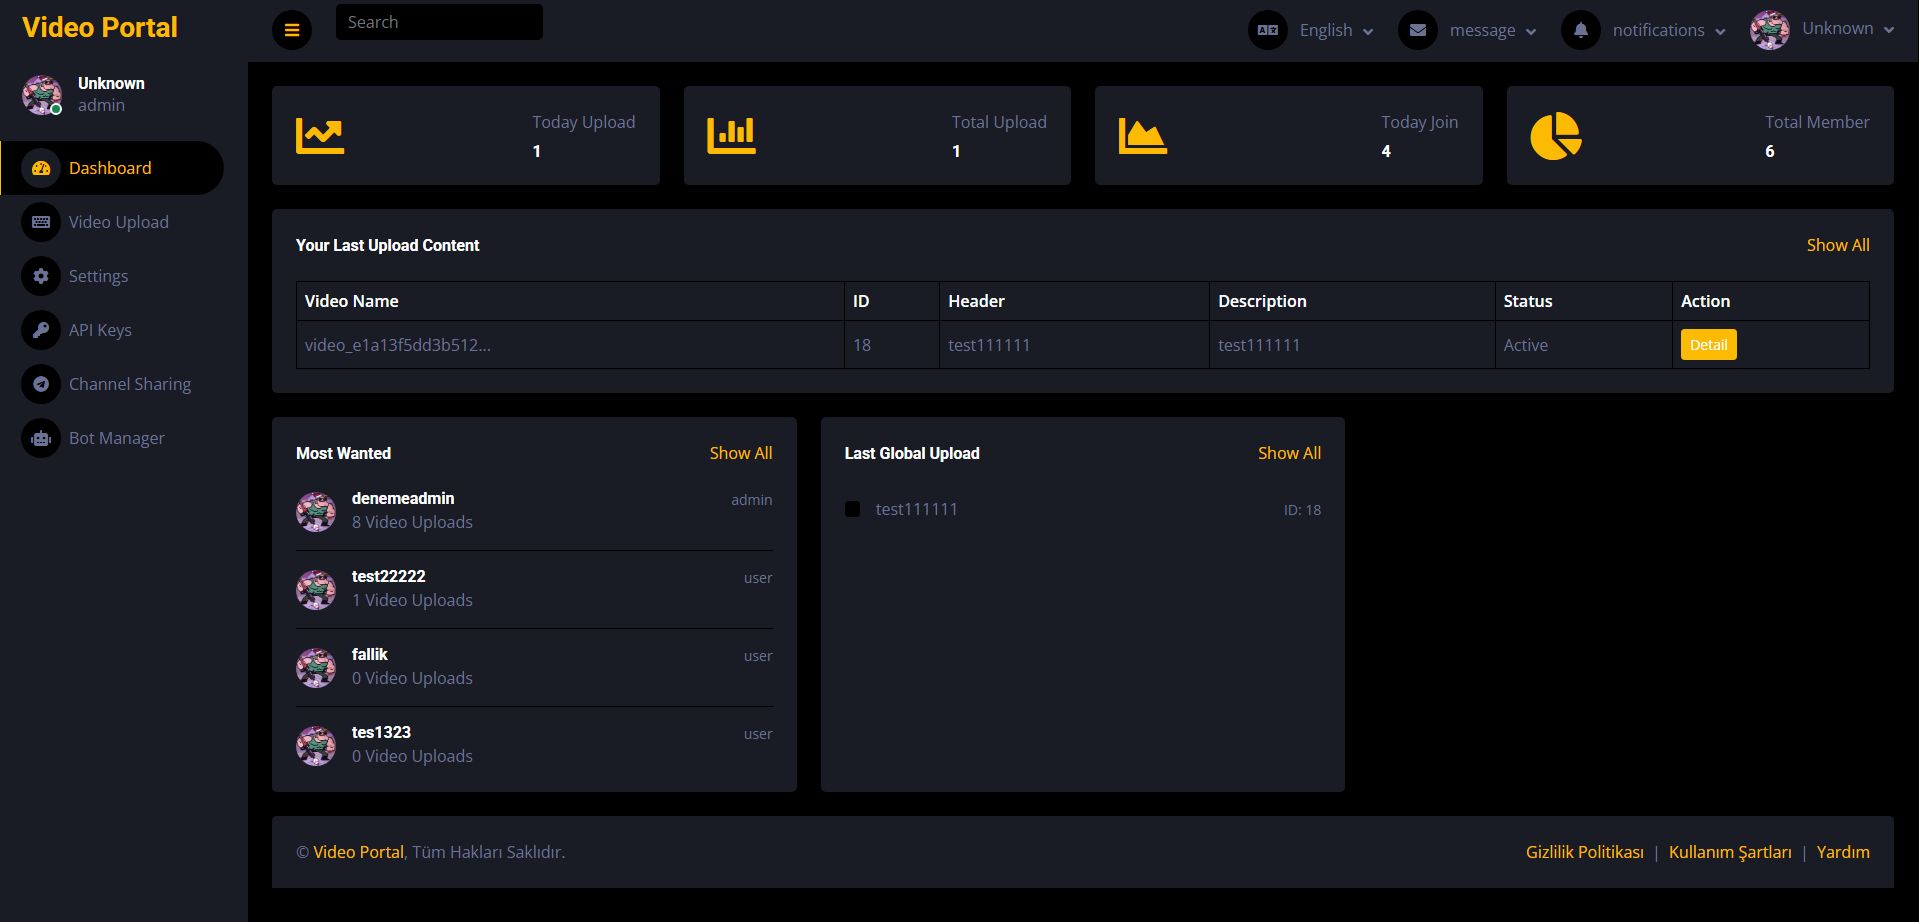The height and width of the screenshot is (922, 1919).
Task: Open the English language dropdown
Action: tap(1335, 30)
